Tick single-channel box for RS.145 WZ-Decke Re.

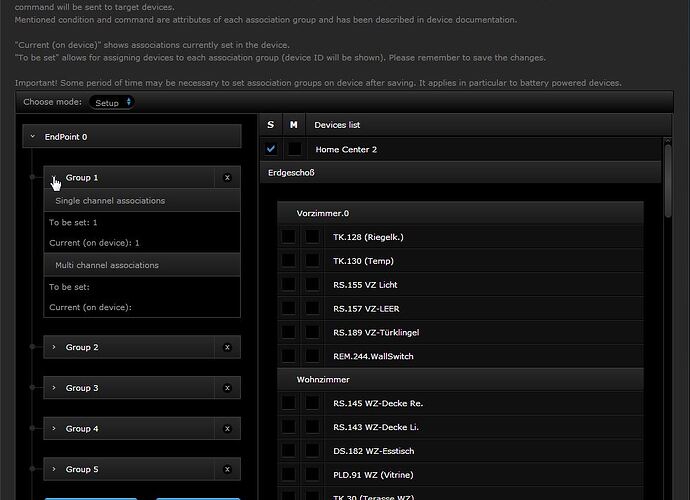[288, 403]
